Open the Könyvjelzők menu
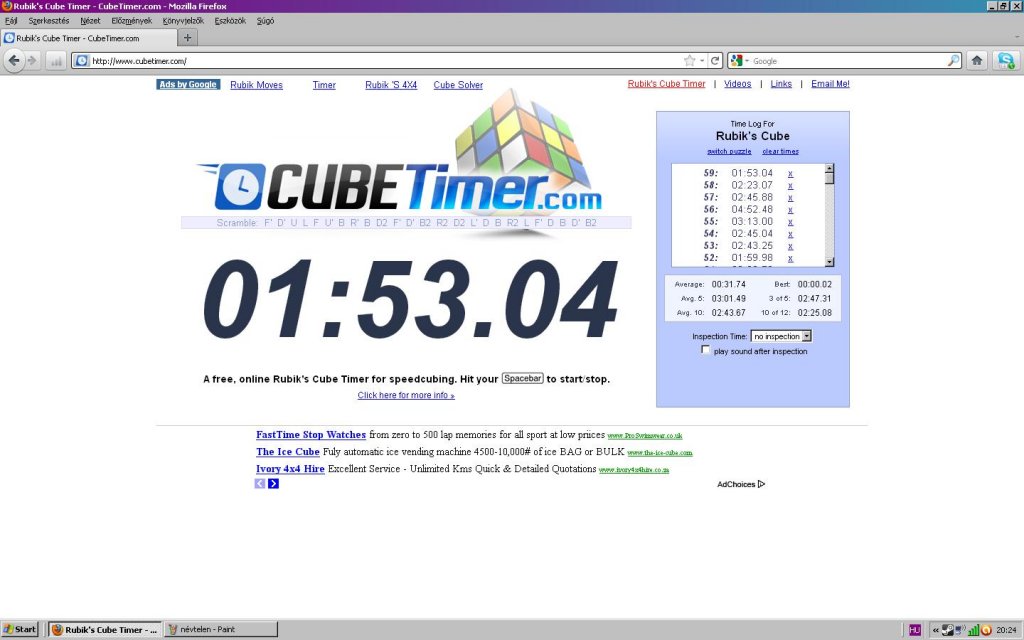The width and height of the screenshot is (1024, 640). tap(184, 21)
